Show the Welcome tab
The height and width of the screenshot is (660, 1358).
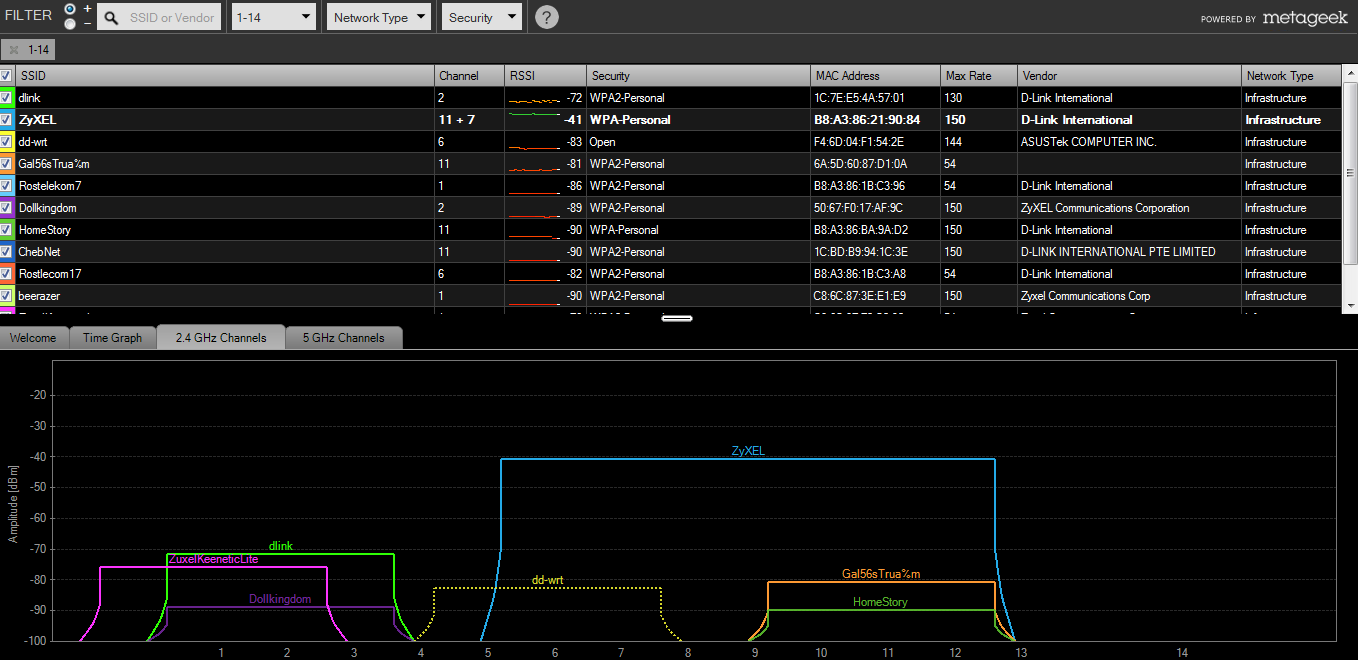click(33, 338)
